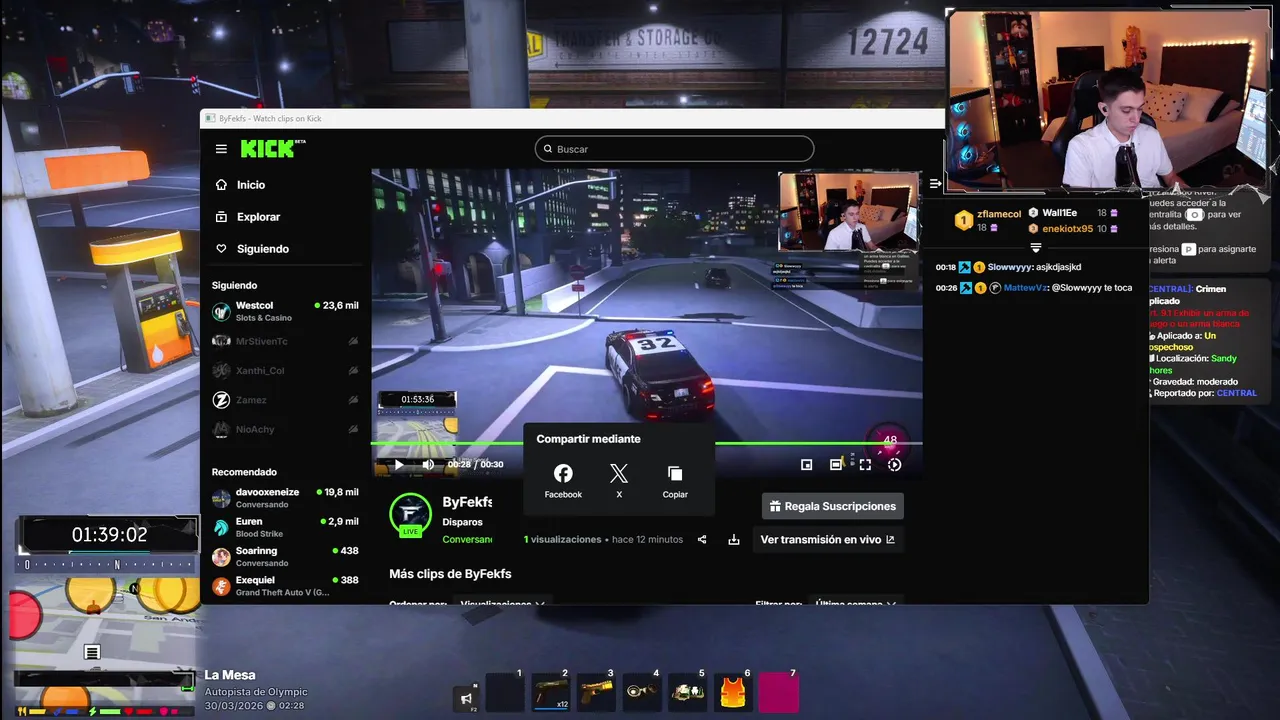Click the share icon beside visualizaciones
The width and height of the screenshot is (1280, 720).
(x=702, y=539)
